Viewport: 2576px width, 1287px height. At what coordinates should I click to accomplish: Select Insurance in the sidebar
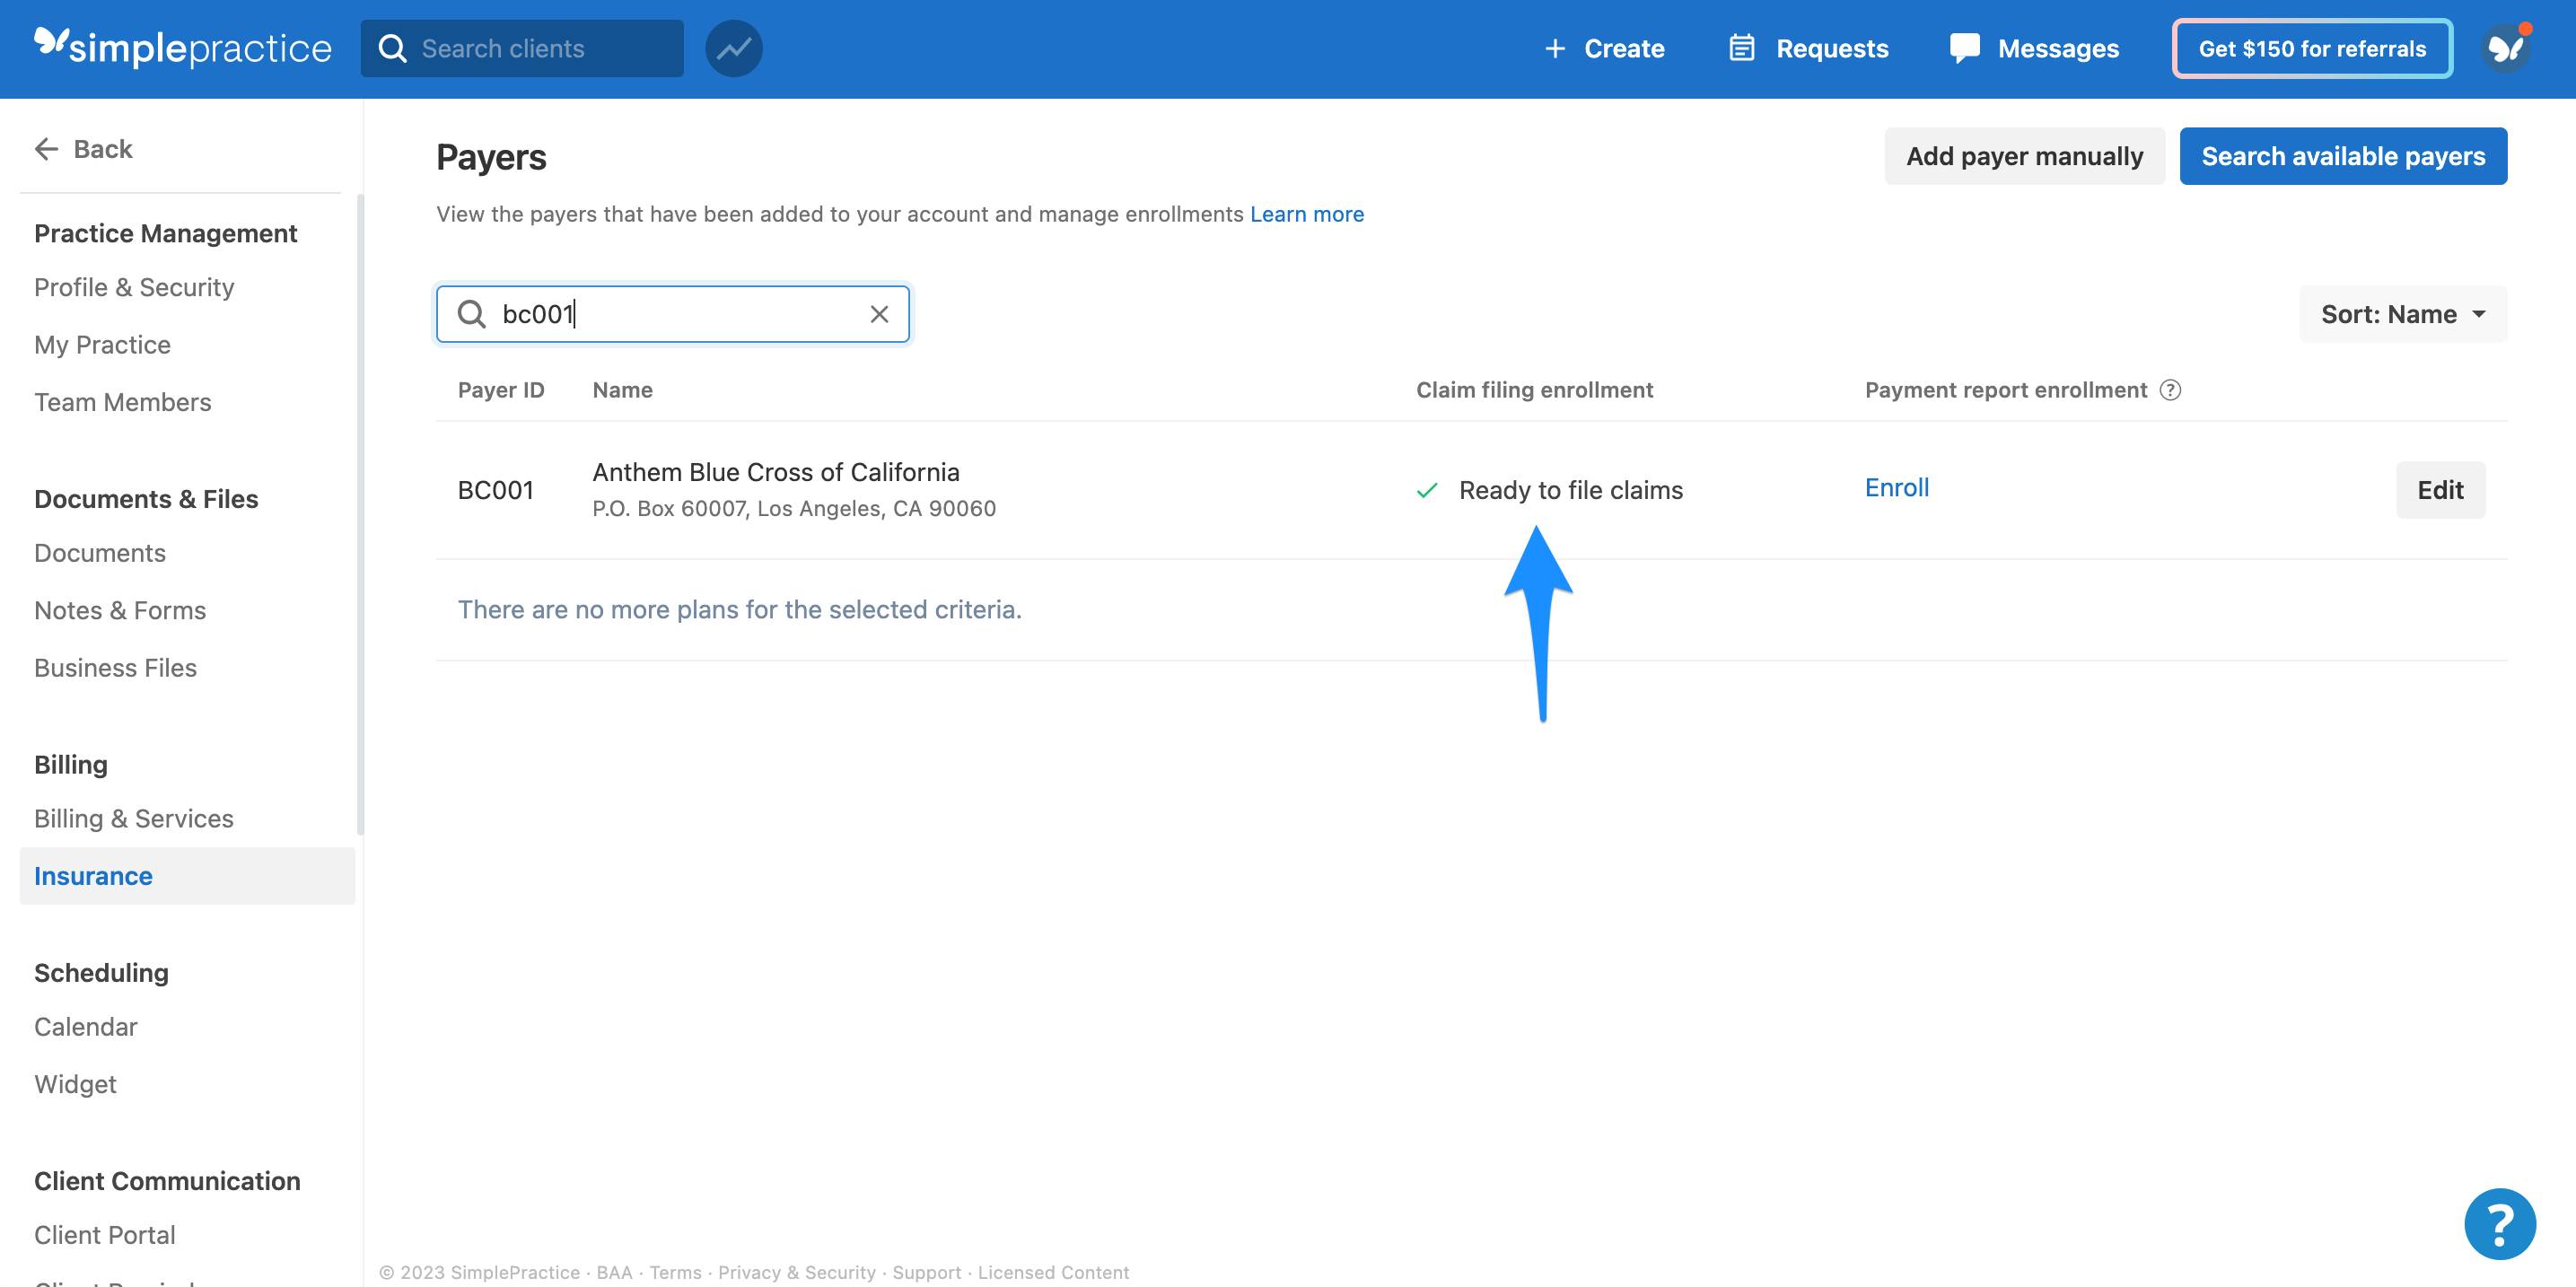click(93, 875)
